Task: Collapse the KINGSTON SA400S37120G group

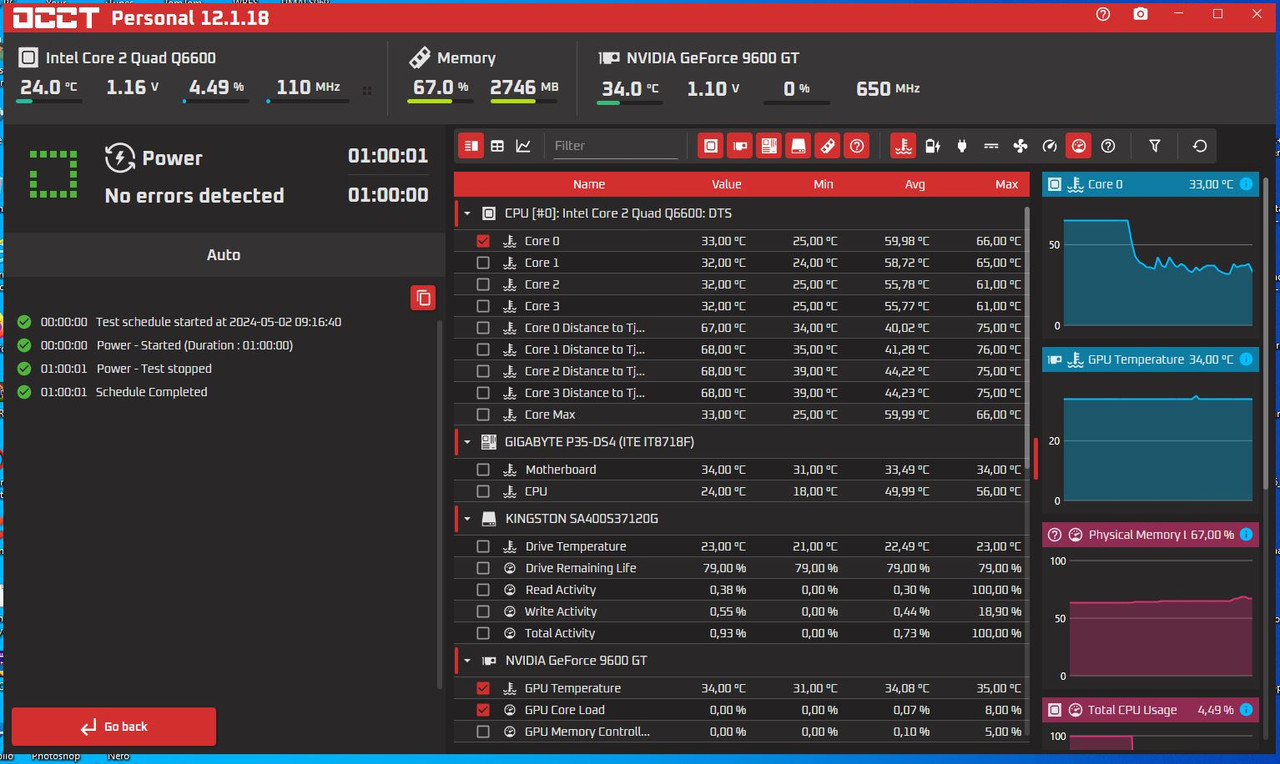Action: pos(467,519)
